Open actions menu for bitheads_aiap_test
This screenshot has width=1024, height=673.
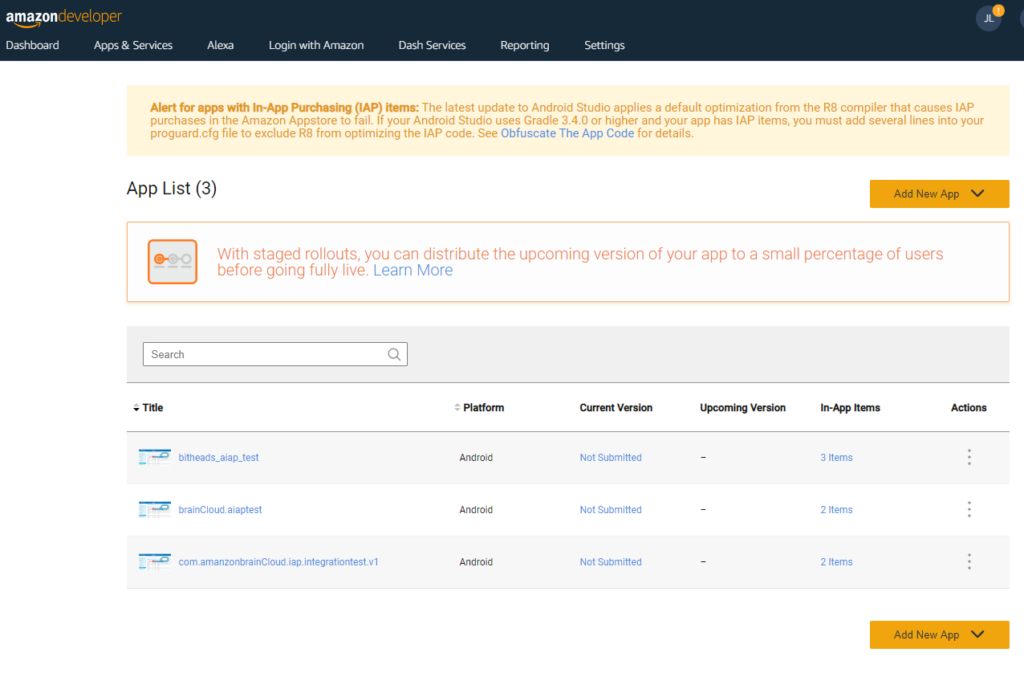pos(969,457)
